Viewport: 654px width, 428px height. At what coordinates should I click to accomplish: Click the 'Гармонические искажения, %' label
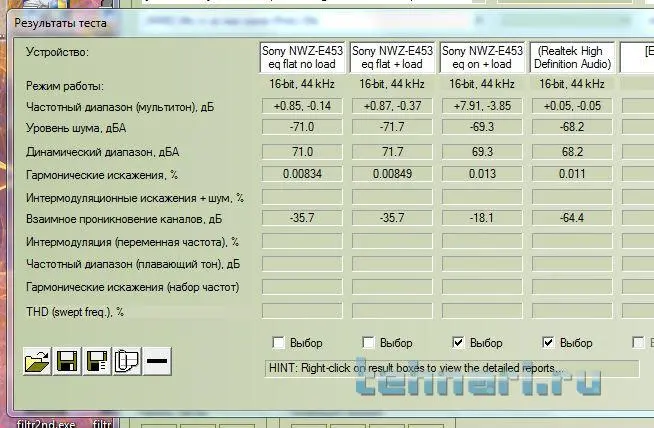coord(102,175)
